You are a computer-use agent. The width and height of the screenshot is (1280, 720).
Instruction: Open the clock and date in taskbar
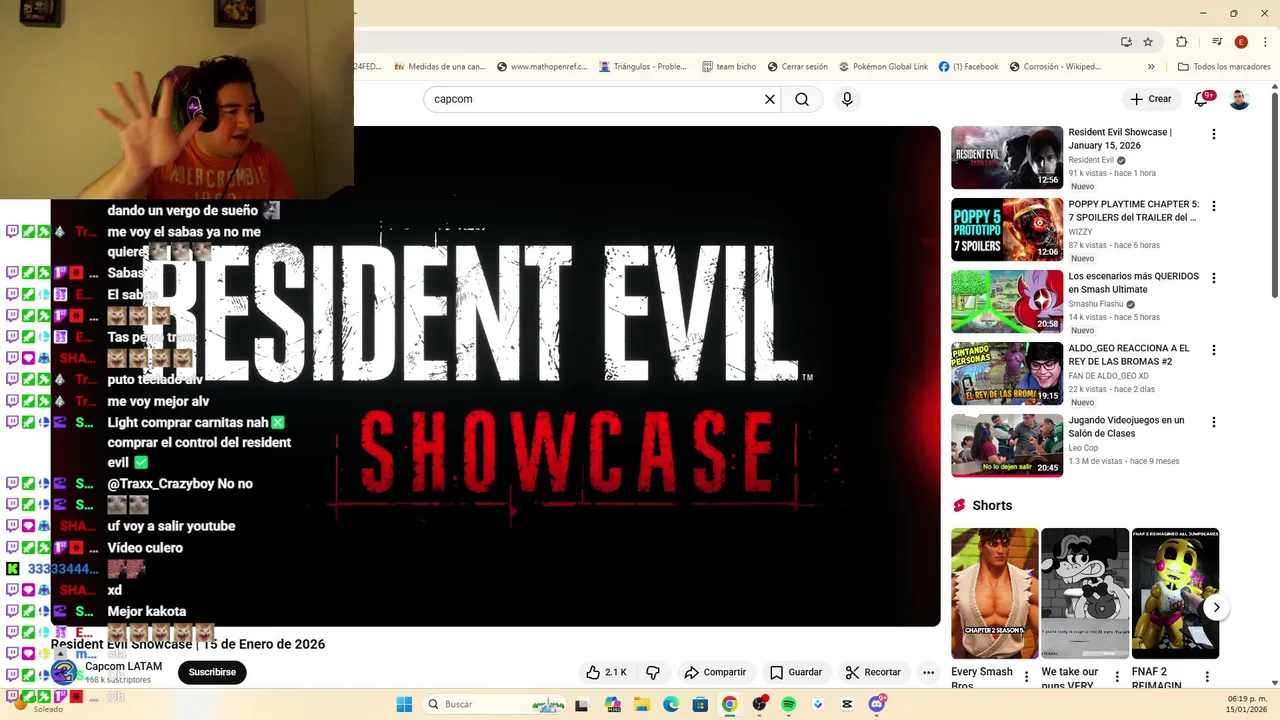pos(1247,704)
